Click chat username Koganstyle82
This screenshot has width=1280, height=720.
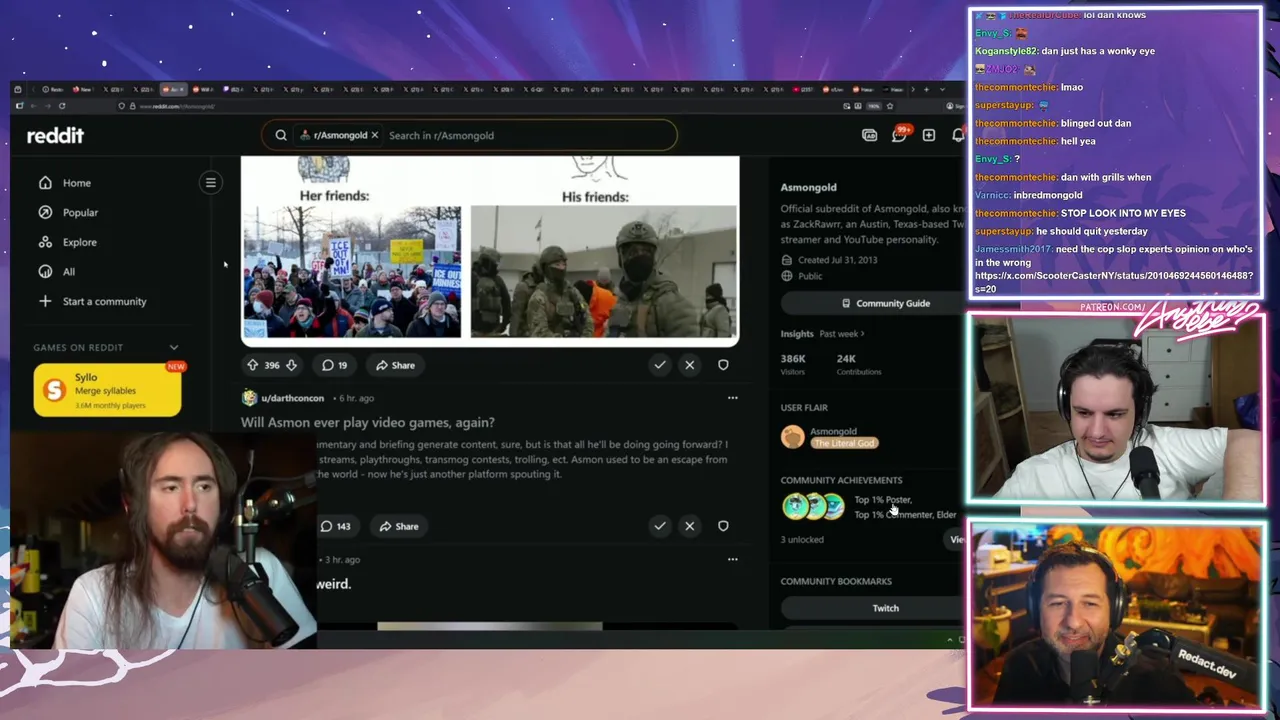[1006, 51]
